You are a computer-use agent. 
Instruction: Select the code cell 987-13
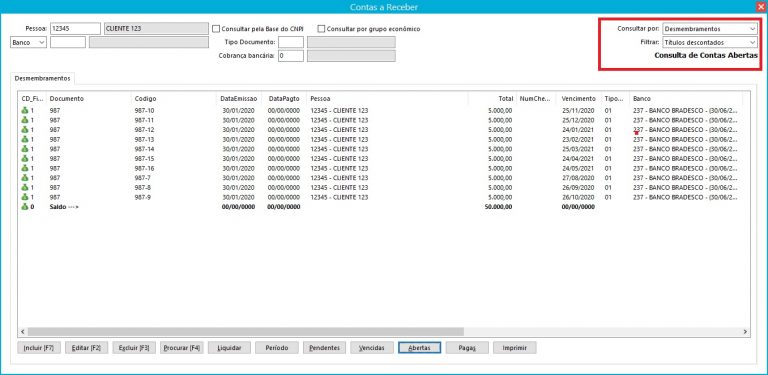tap(144, 140)
